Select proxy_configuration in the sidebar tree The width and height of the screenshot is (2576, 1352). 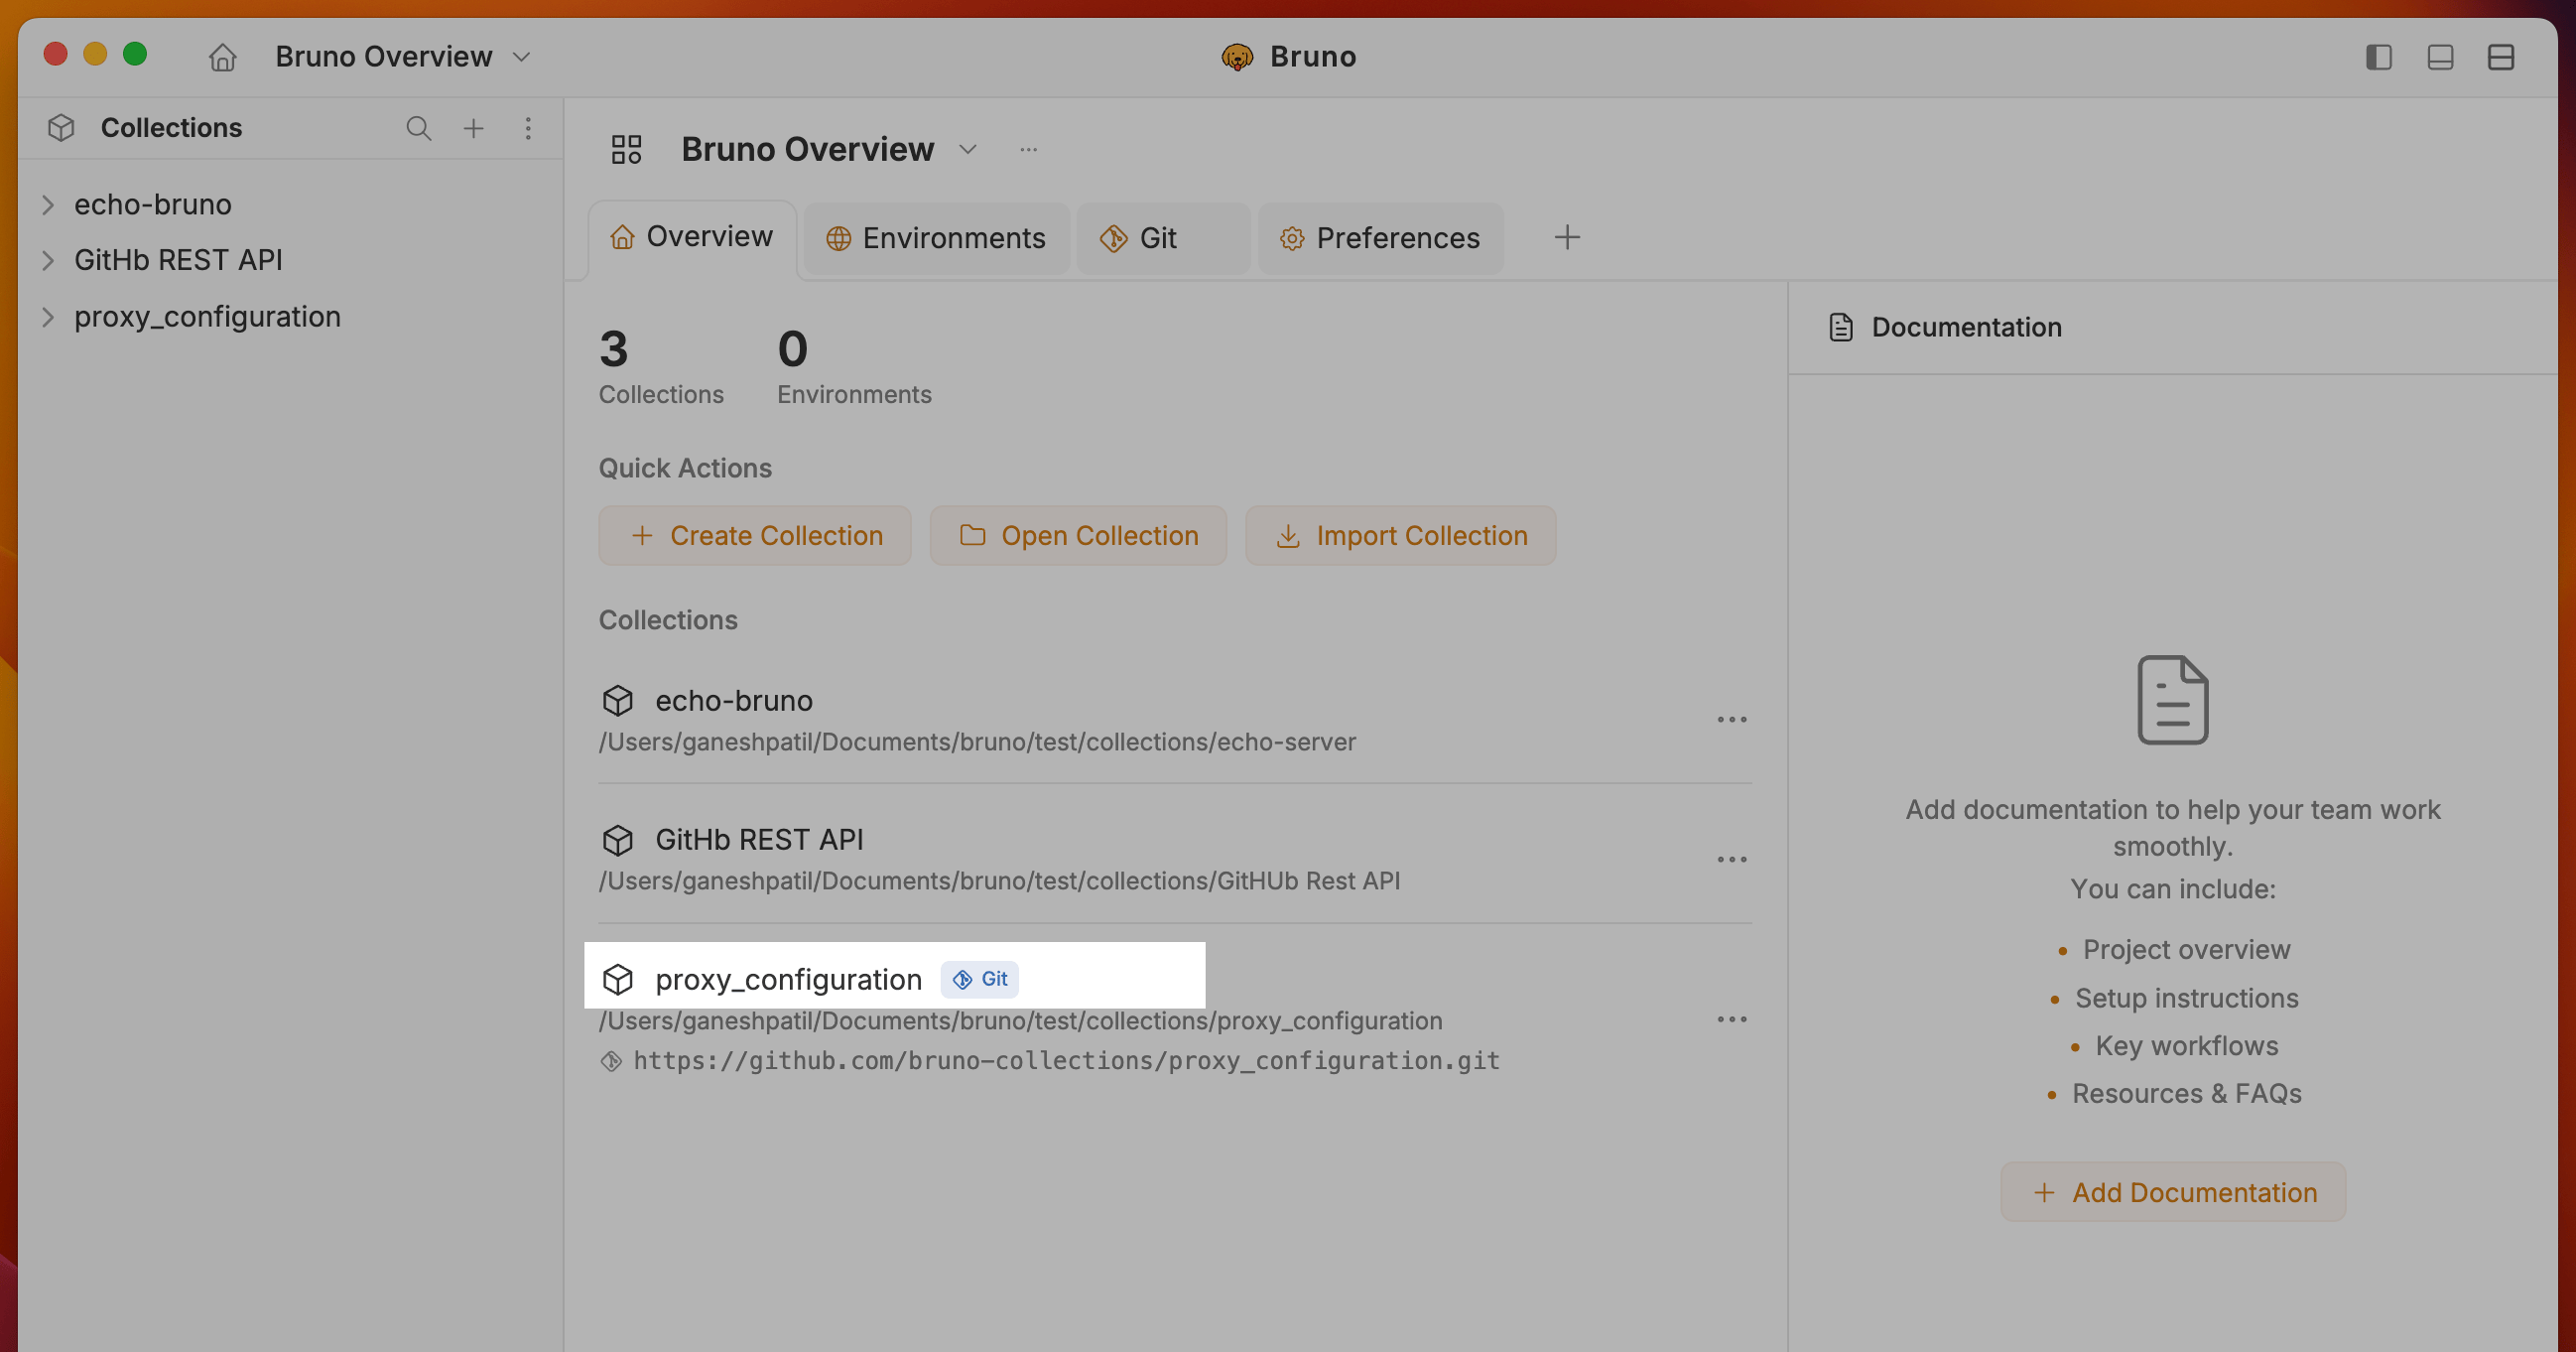click(x=207, y=316)
